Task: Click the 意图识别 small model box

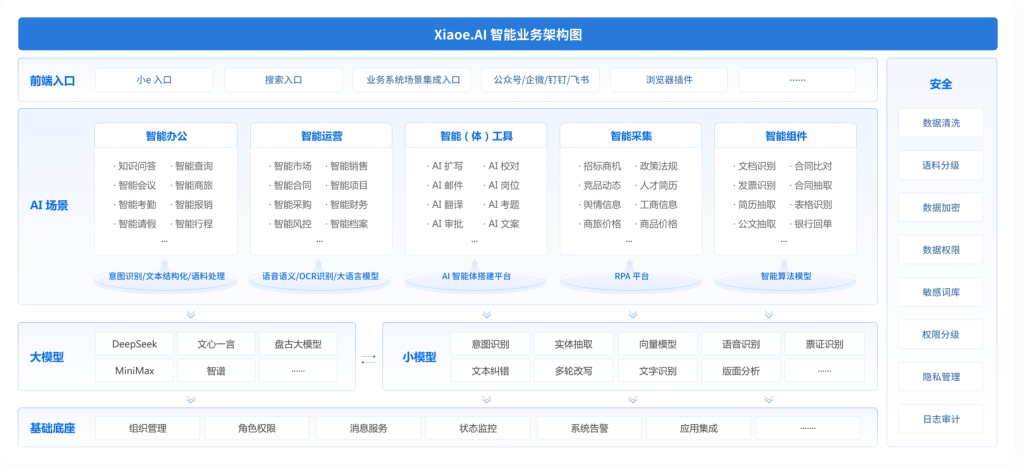Action: point(490,344)
